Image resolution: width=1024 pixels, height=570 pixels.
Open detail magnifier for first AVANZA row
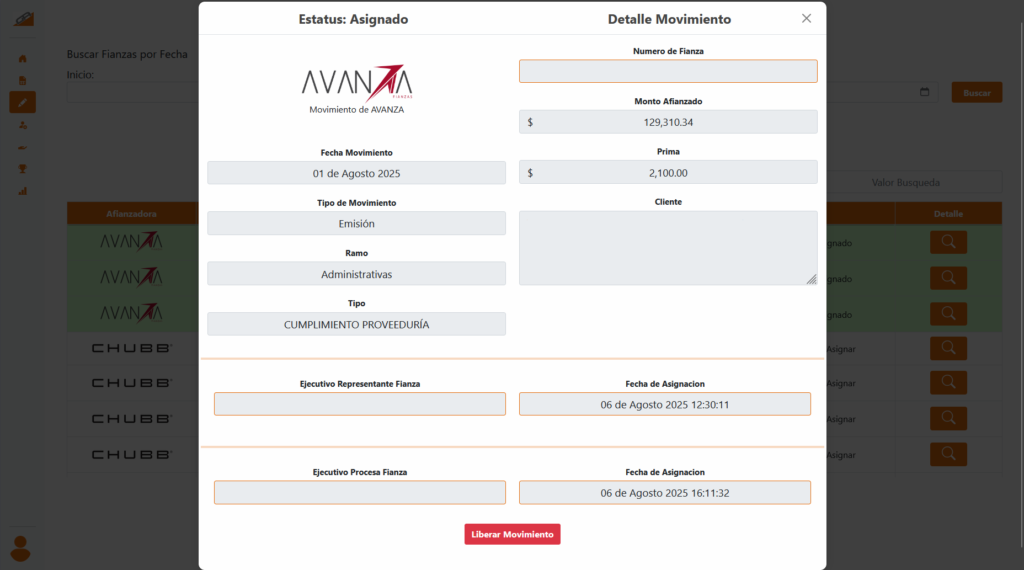coord(947,242)
